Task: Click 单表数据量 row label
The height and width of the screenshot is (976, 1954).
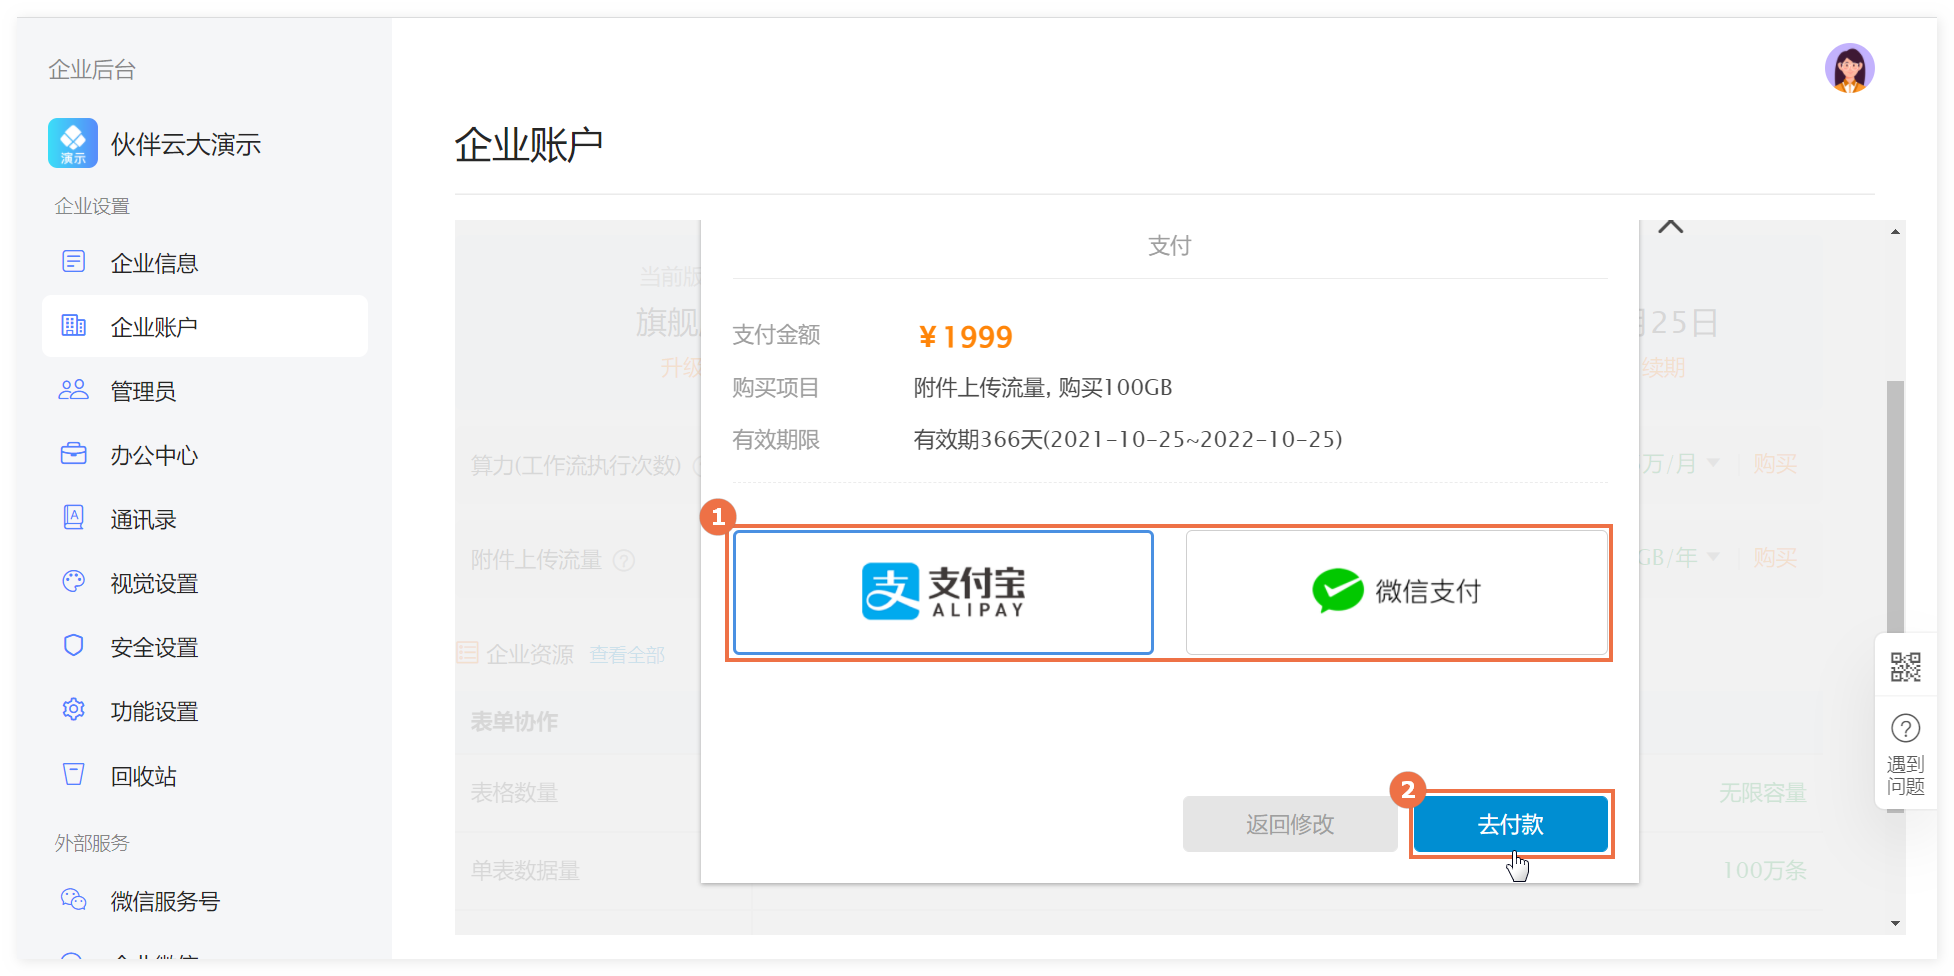Action: pyautogui.click(x=525, y=870)
